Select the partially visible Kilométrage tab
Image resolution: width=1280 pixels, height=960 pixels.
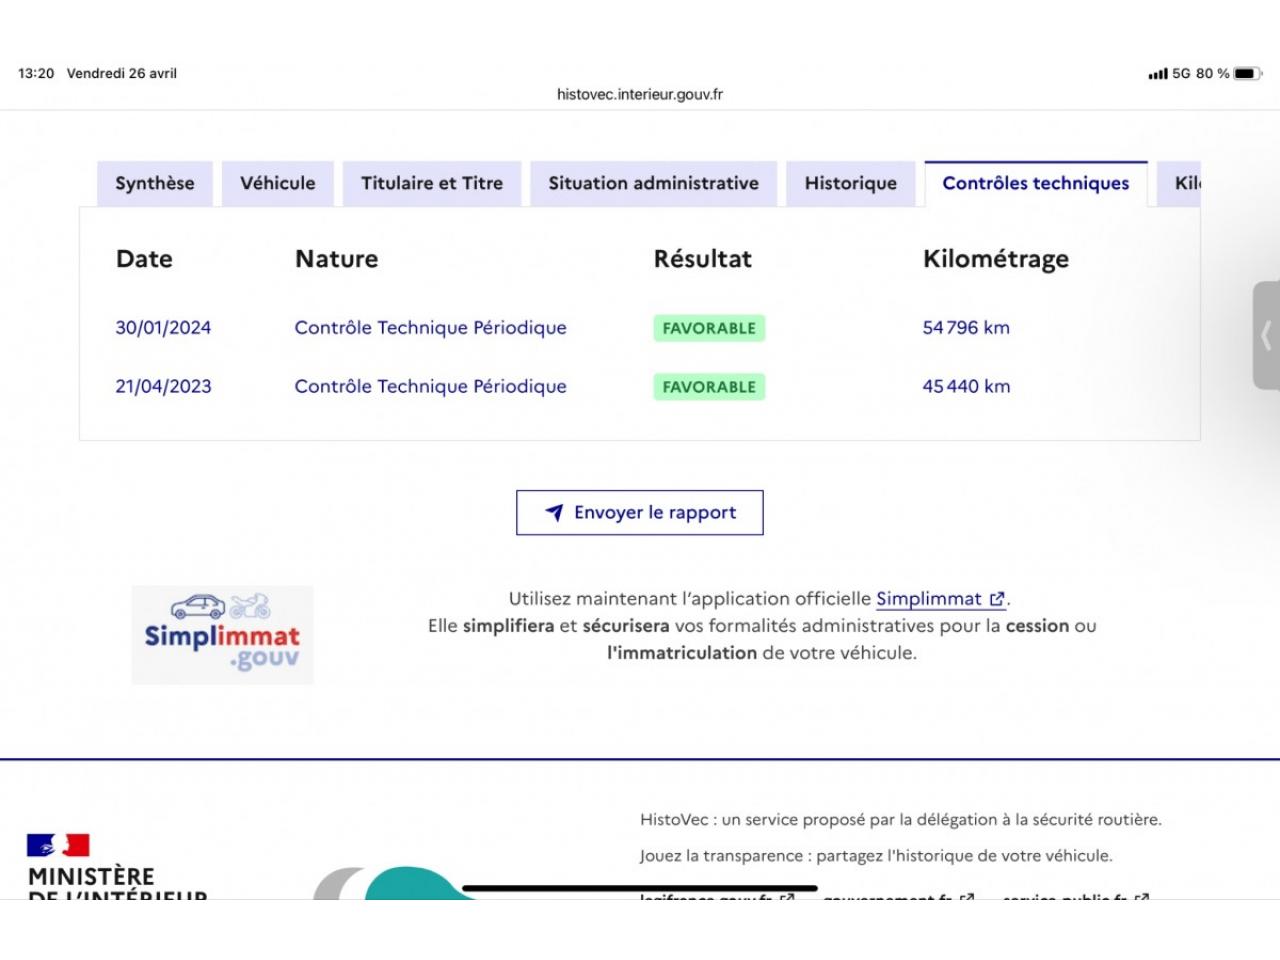1184,184
